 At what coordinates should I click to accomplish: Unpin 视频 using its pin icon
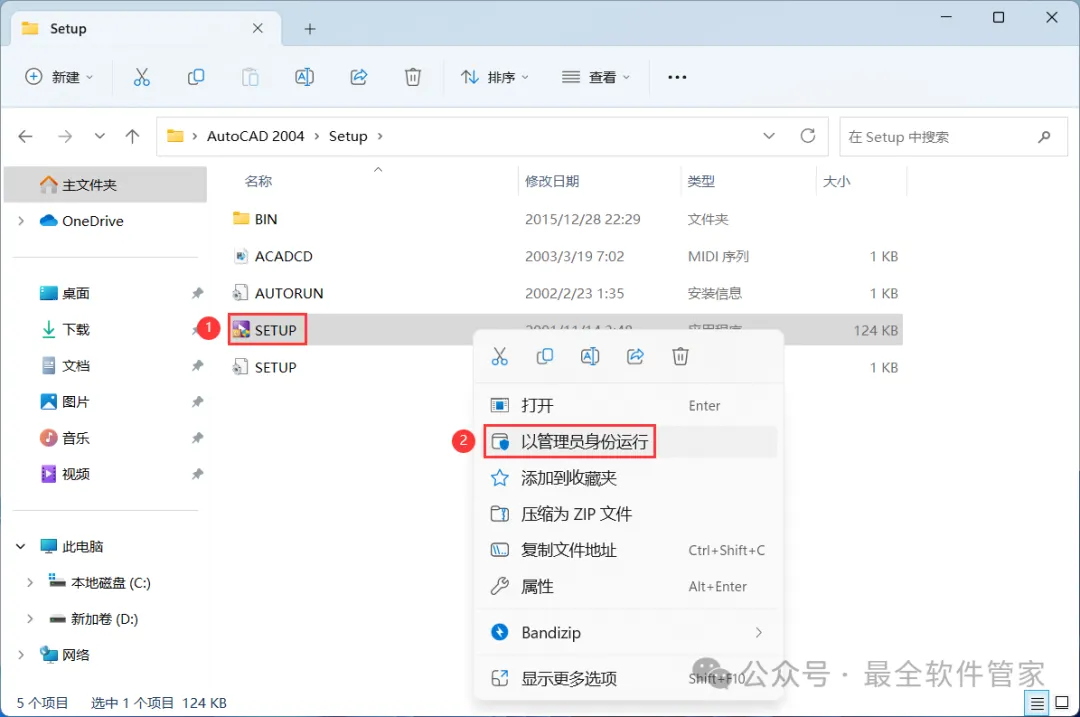pos(198,474)
